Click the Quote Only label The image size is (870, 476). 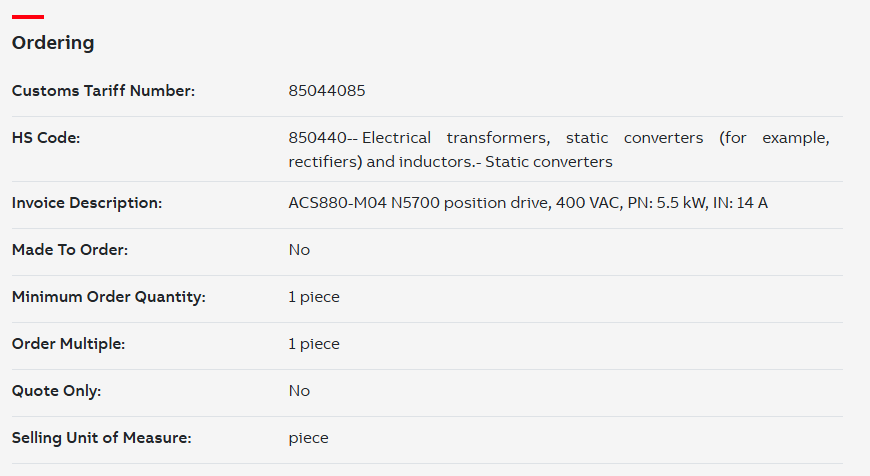click(57, 391)
